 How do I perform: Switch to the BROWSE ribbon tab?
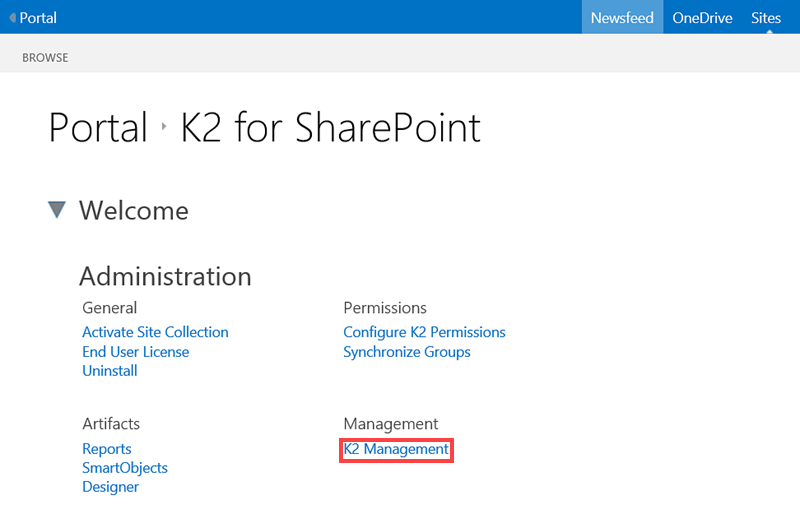(x=45, y=58)
